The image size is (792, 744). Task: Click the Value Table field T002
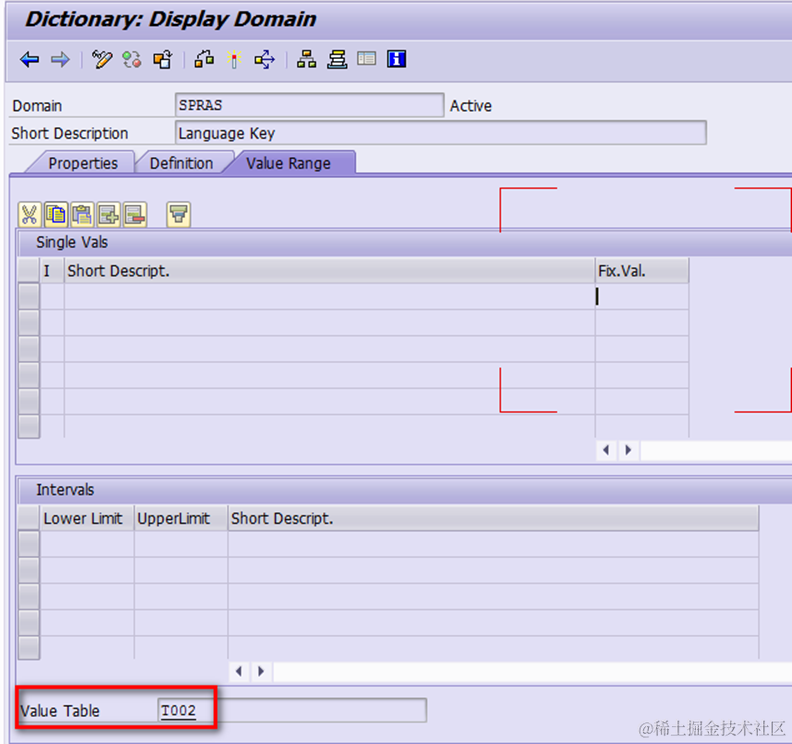pos(291,710)
